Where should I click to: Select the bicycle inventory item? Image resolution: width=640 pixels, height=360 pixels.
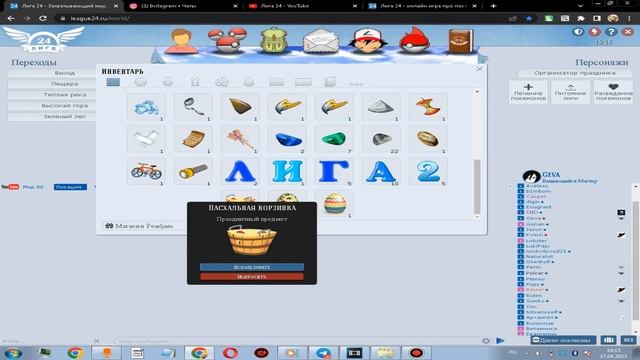[x=146, y=171]
